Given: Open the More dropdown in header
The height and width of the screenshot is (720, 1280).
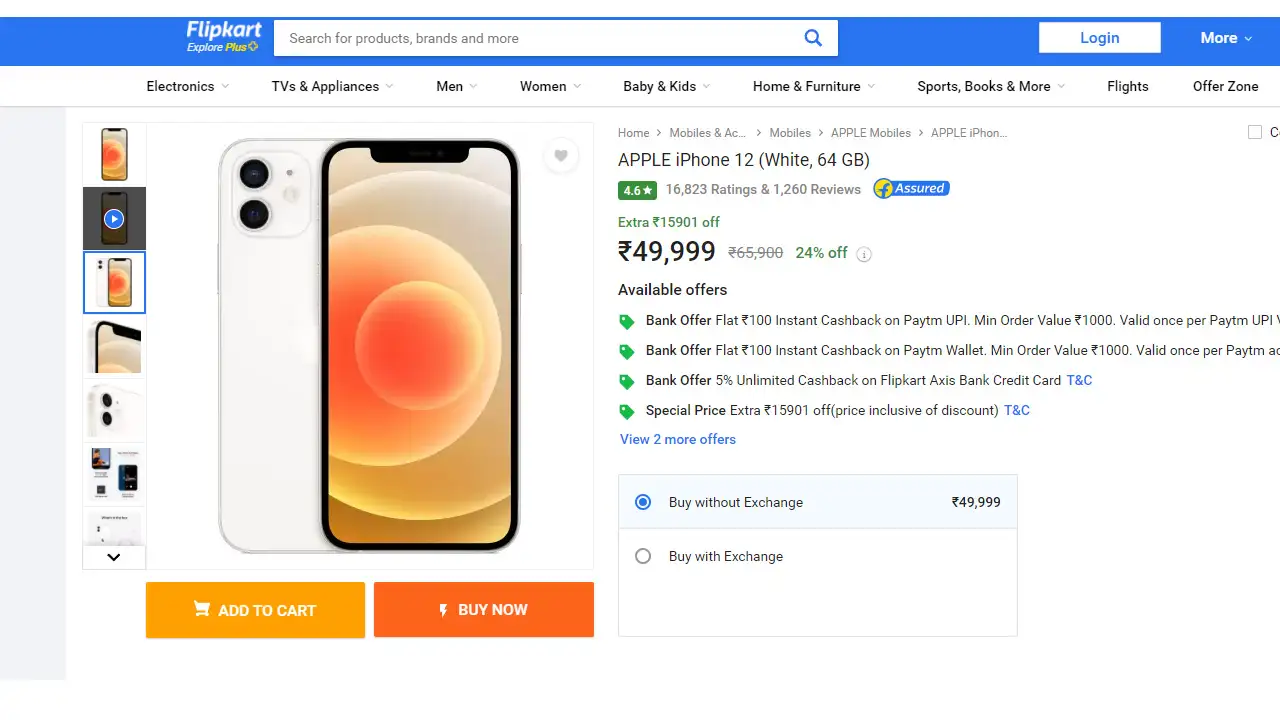Looking at the screenshot, I should [1225, 37].
